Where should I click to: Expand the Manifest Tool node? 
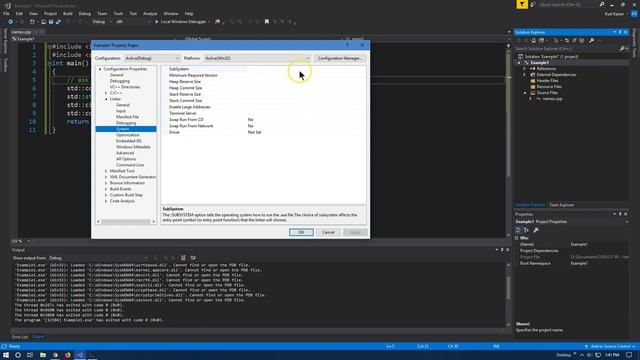[x=106, y=171]
